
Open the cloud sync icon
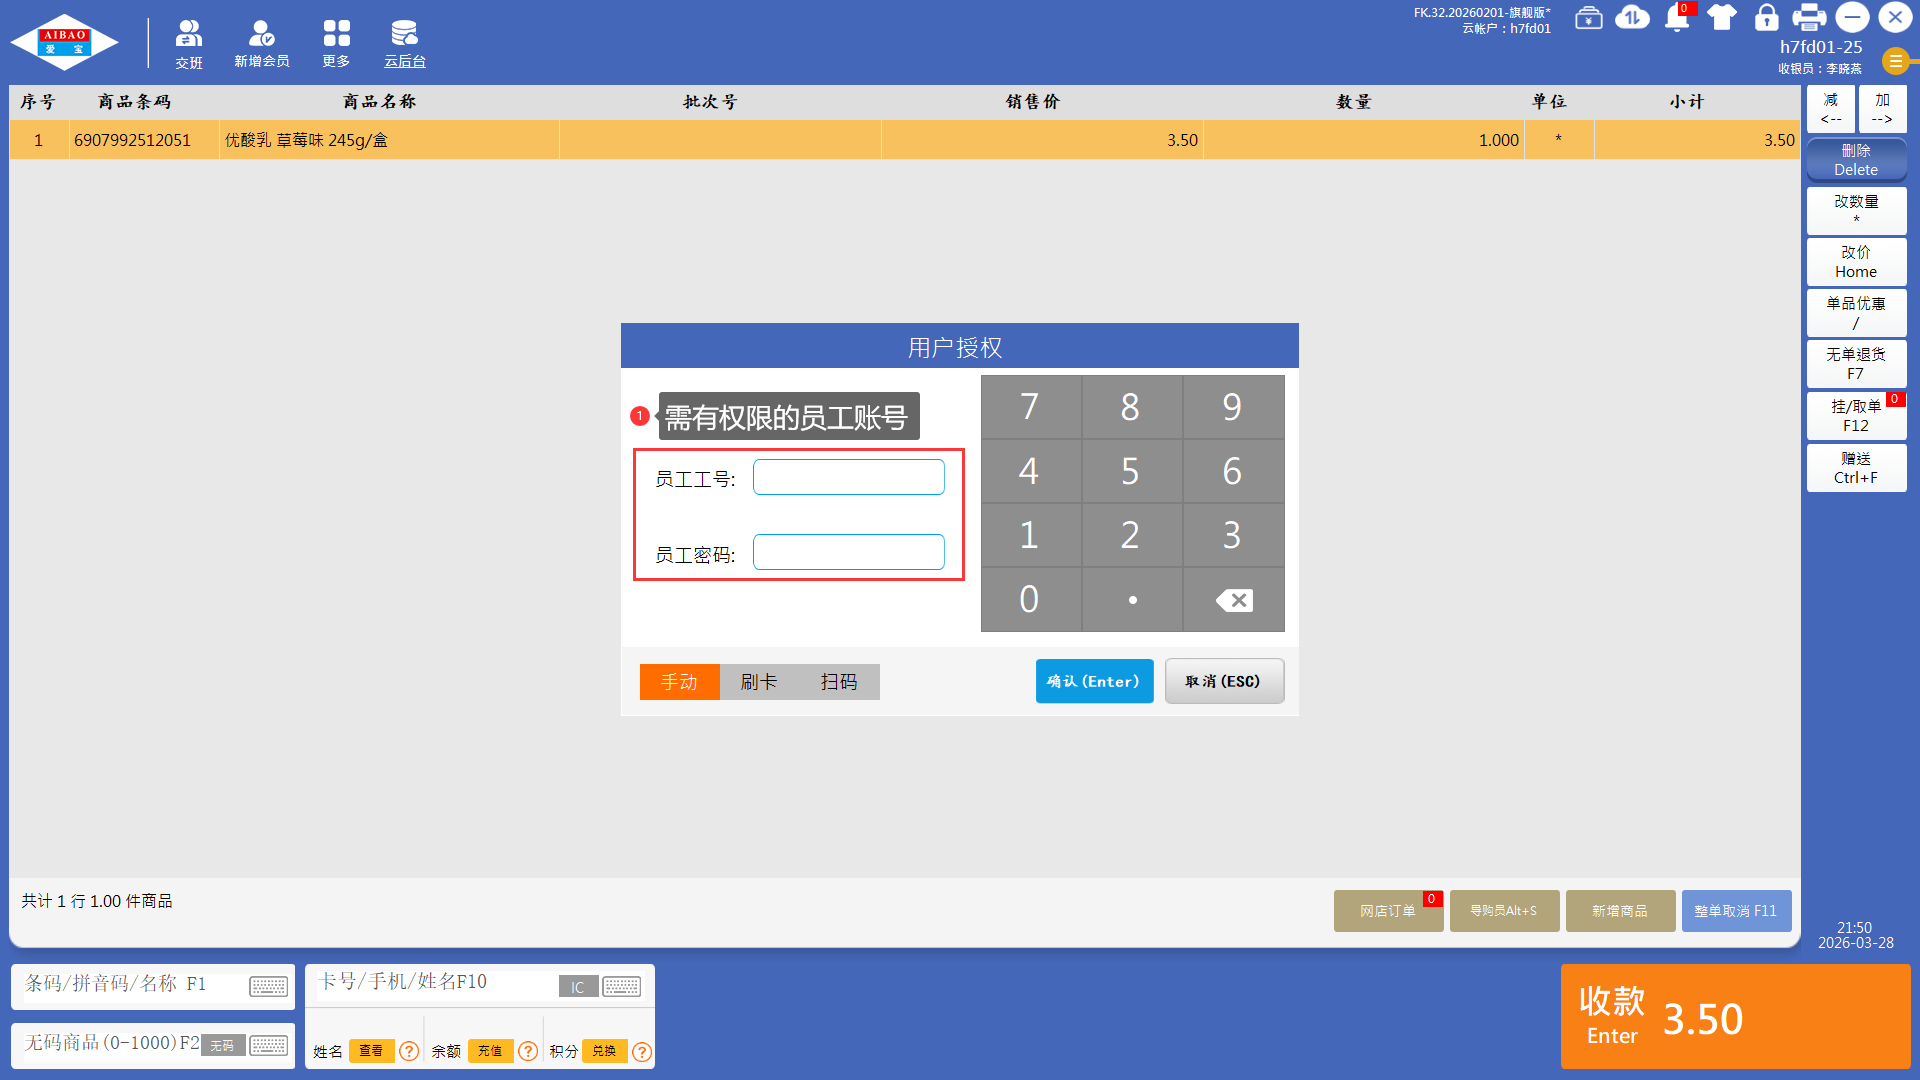pos(1632,18)
